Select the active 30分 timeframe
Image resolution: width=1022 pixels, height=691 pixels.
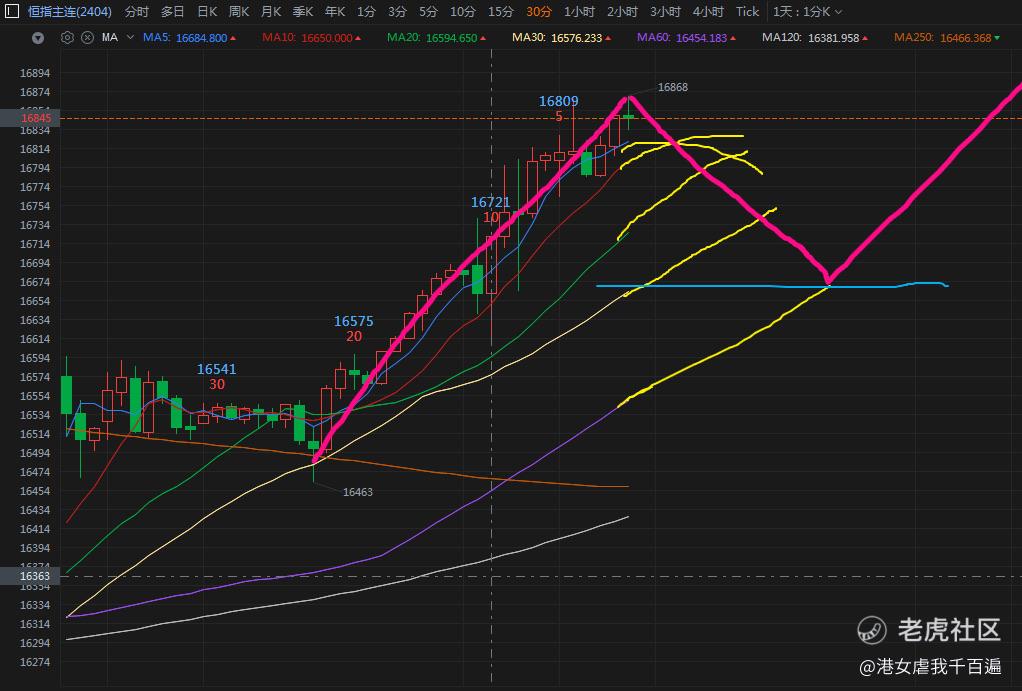(539, 12)
